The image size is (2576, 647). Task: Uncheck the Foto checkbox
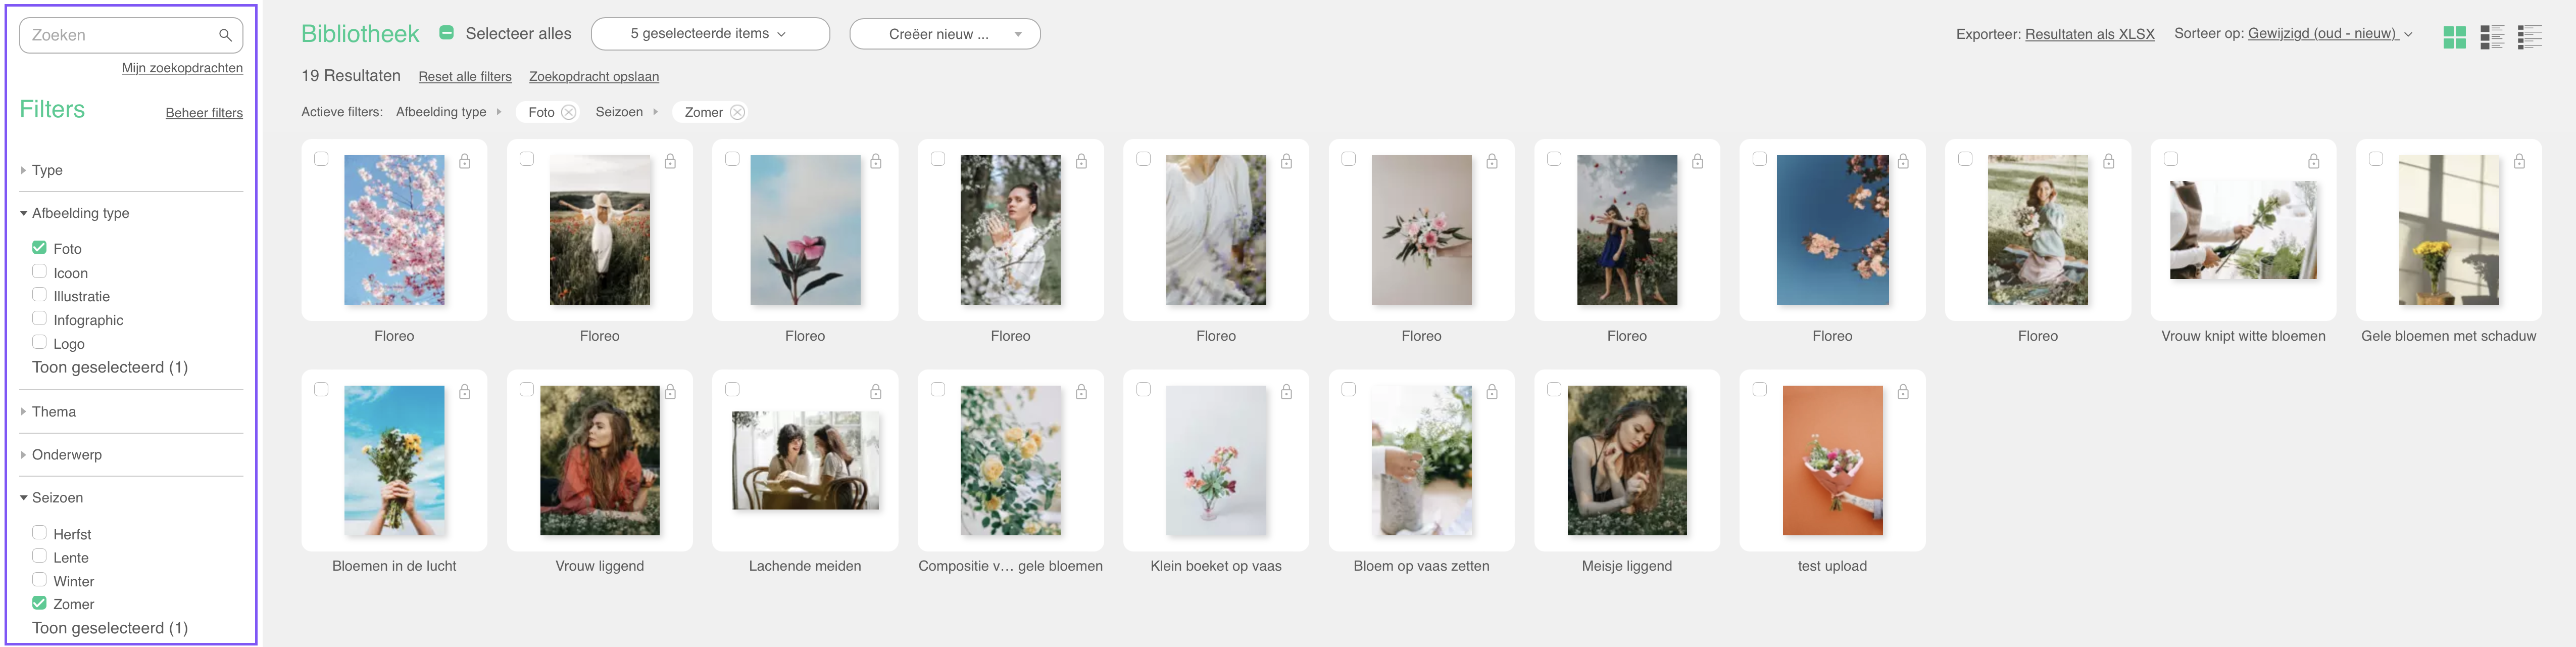coord(39,247)
